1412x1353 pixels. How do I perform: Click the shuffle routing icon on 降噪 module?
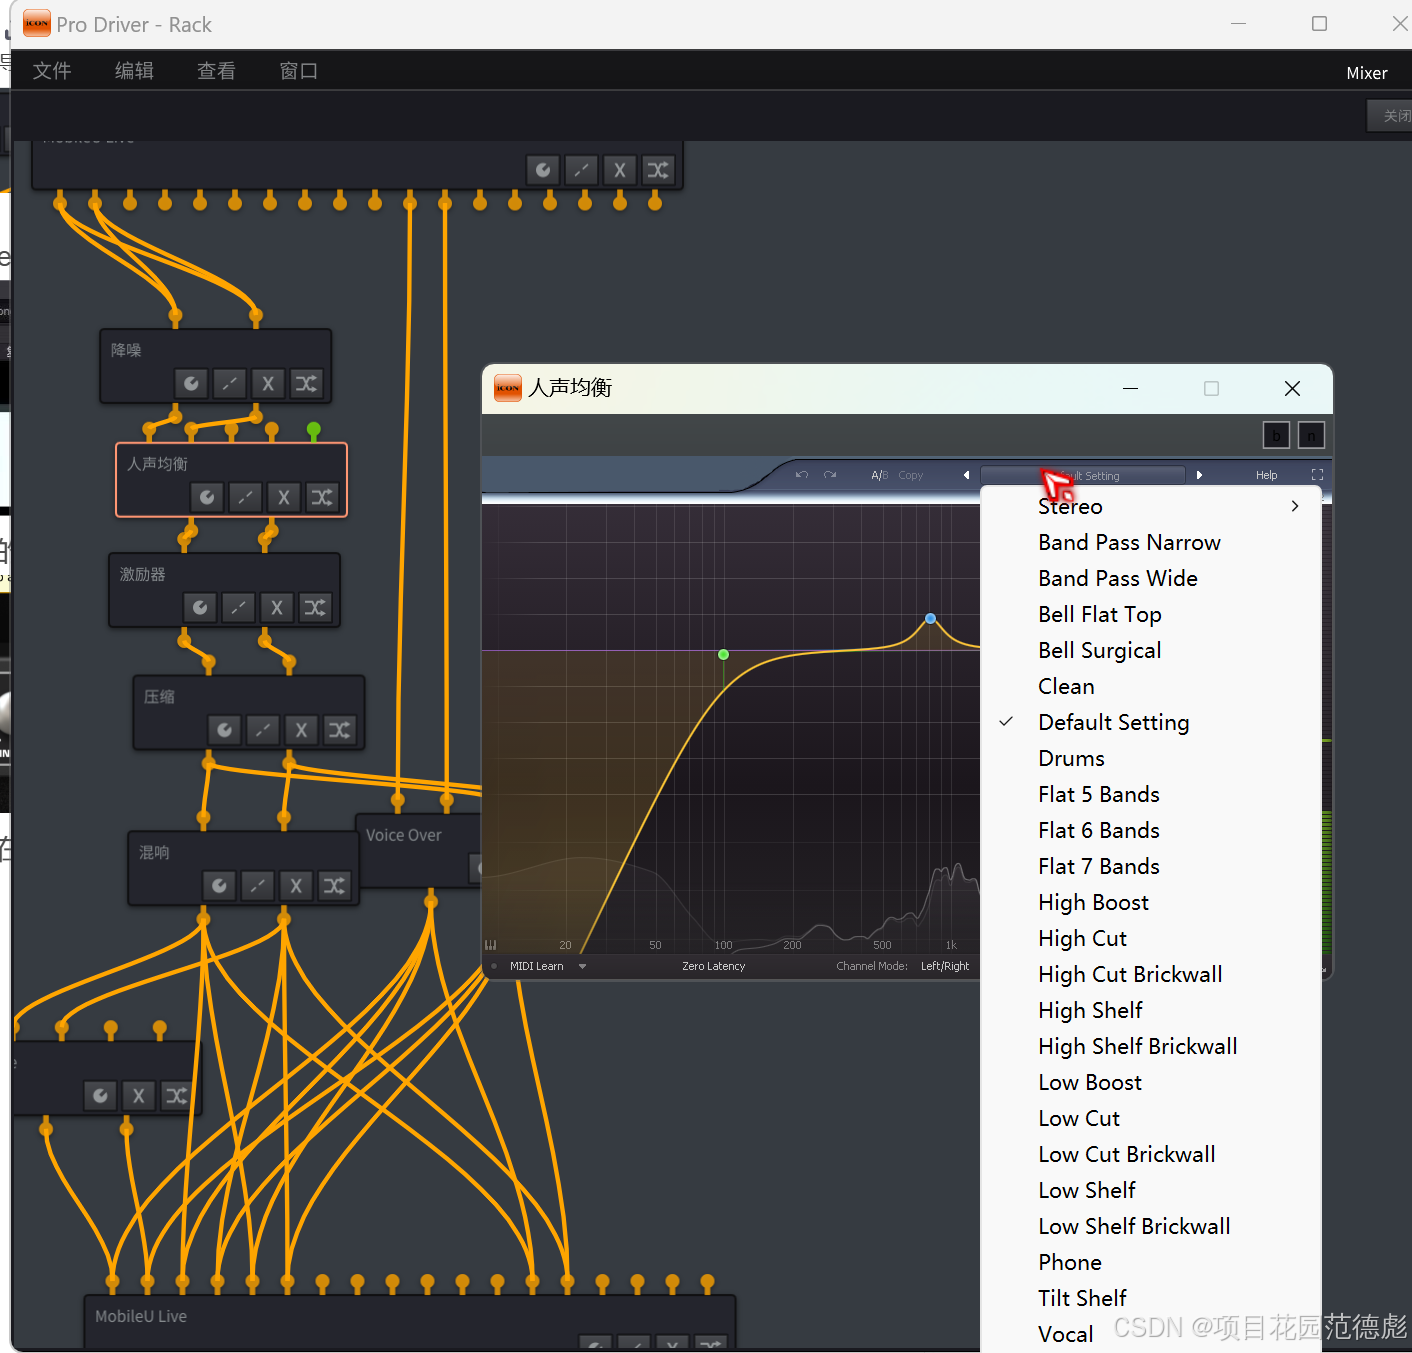[x=306, y=383]
